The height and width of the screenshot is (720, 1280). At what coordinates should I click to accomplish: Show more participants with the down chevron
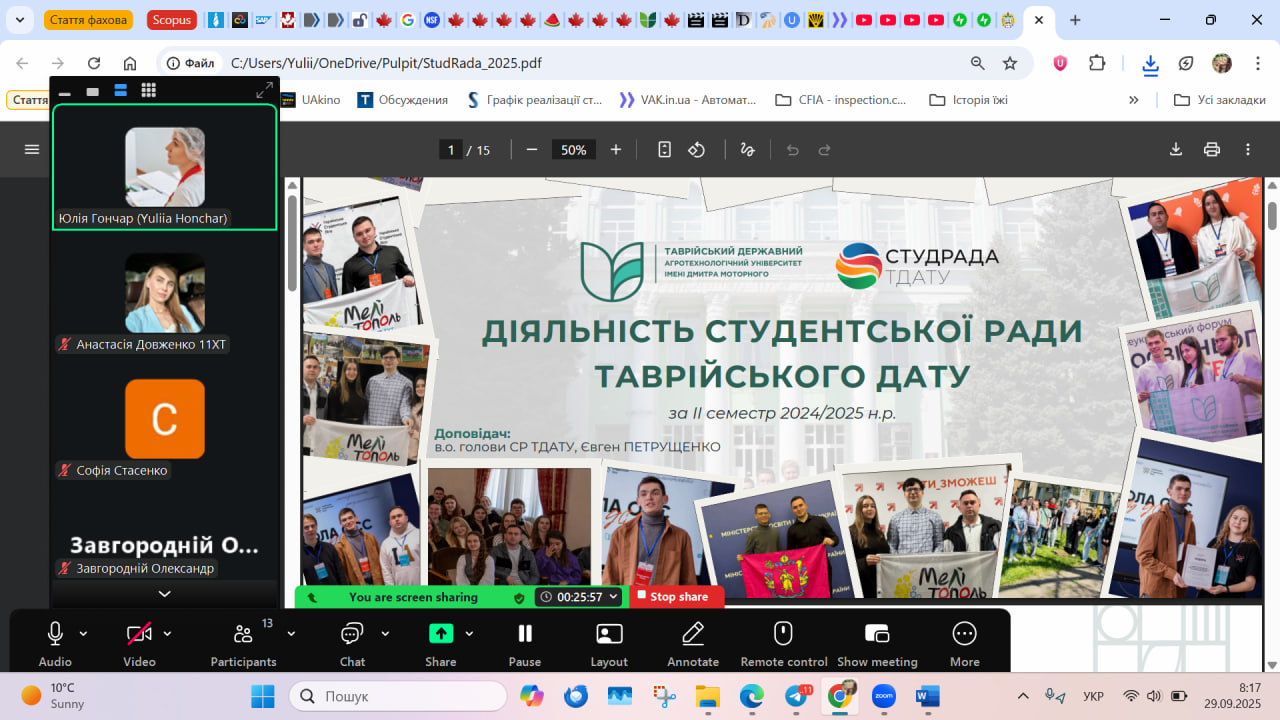click(165, 594)
